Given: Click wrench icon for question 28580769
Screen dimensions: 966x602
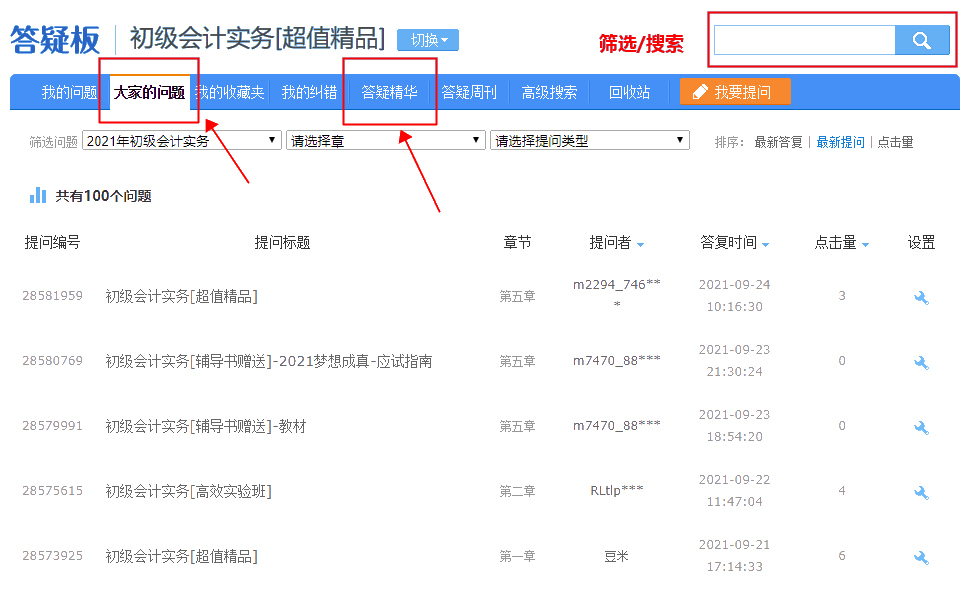Looking at the screenshot, I should [x=921, y=362].
